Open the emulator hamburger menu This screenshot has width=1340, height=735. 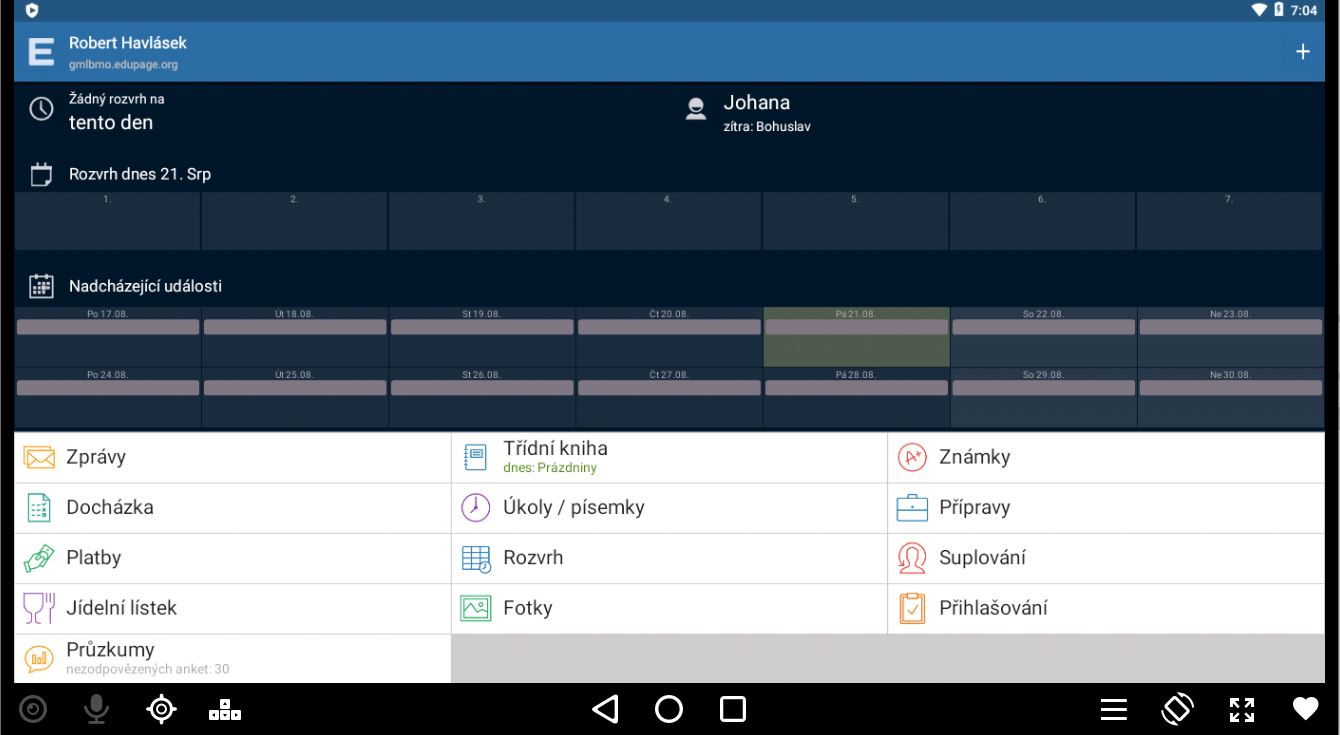click(x=1114, y=709)
